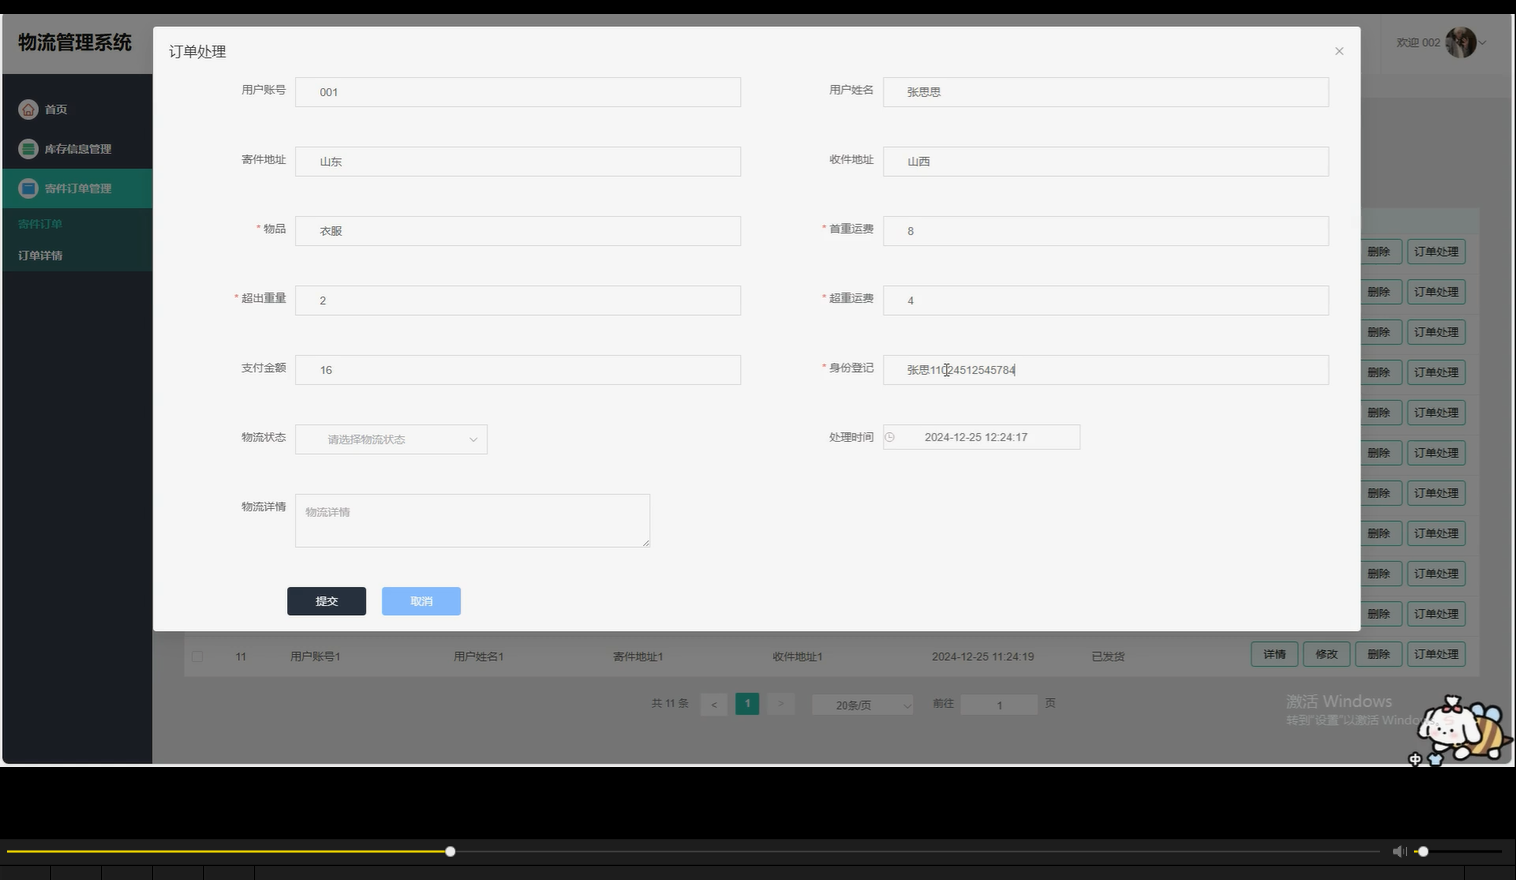The width and height of the screenshot is (1516, 880).
Task: Click the home icon beside 首页
Action: click(x=28, y=109)
